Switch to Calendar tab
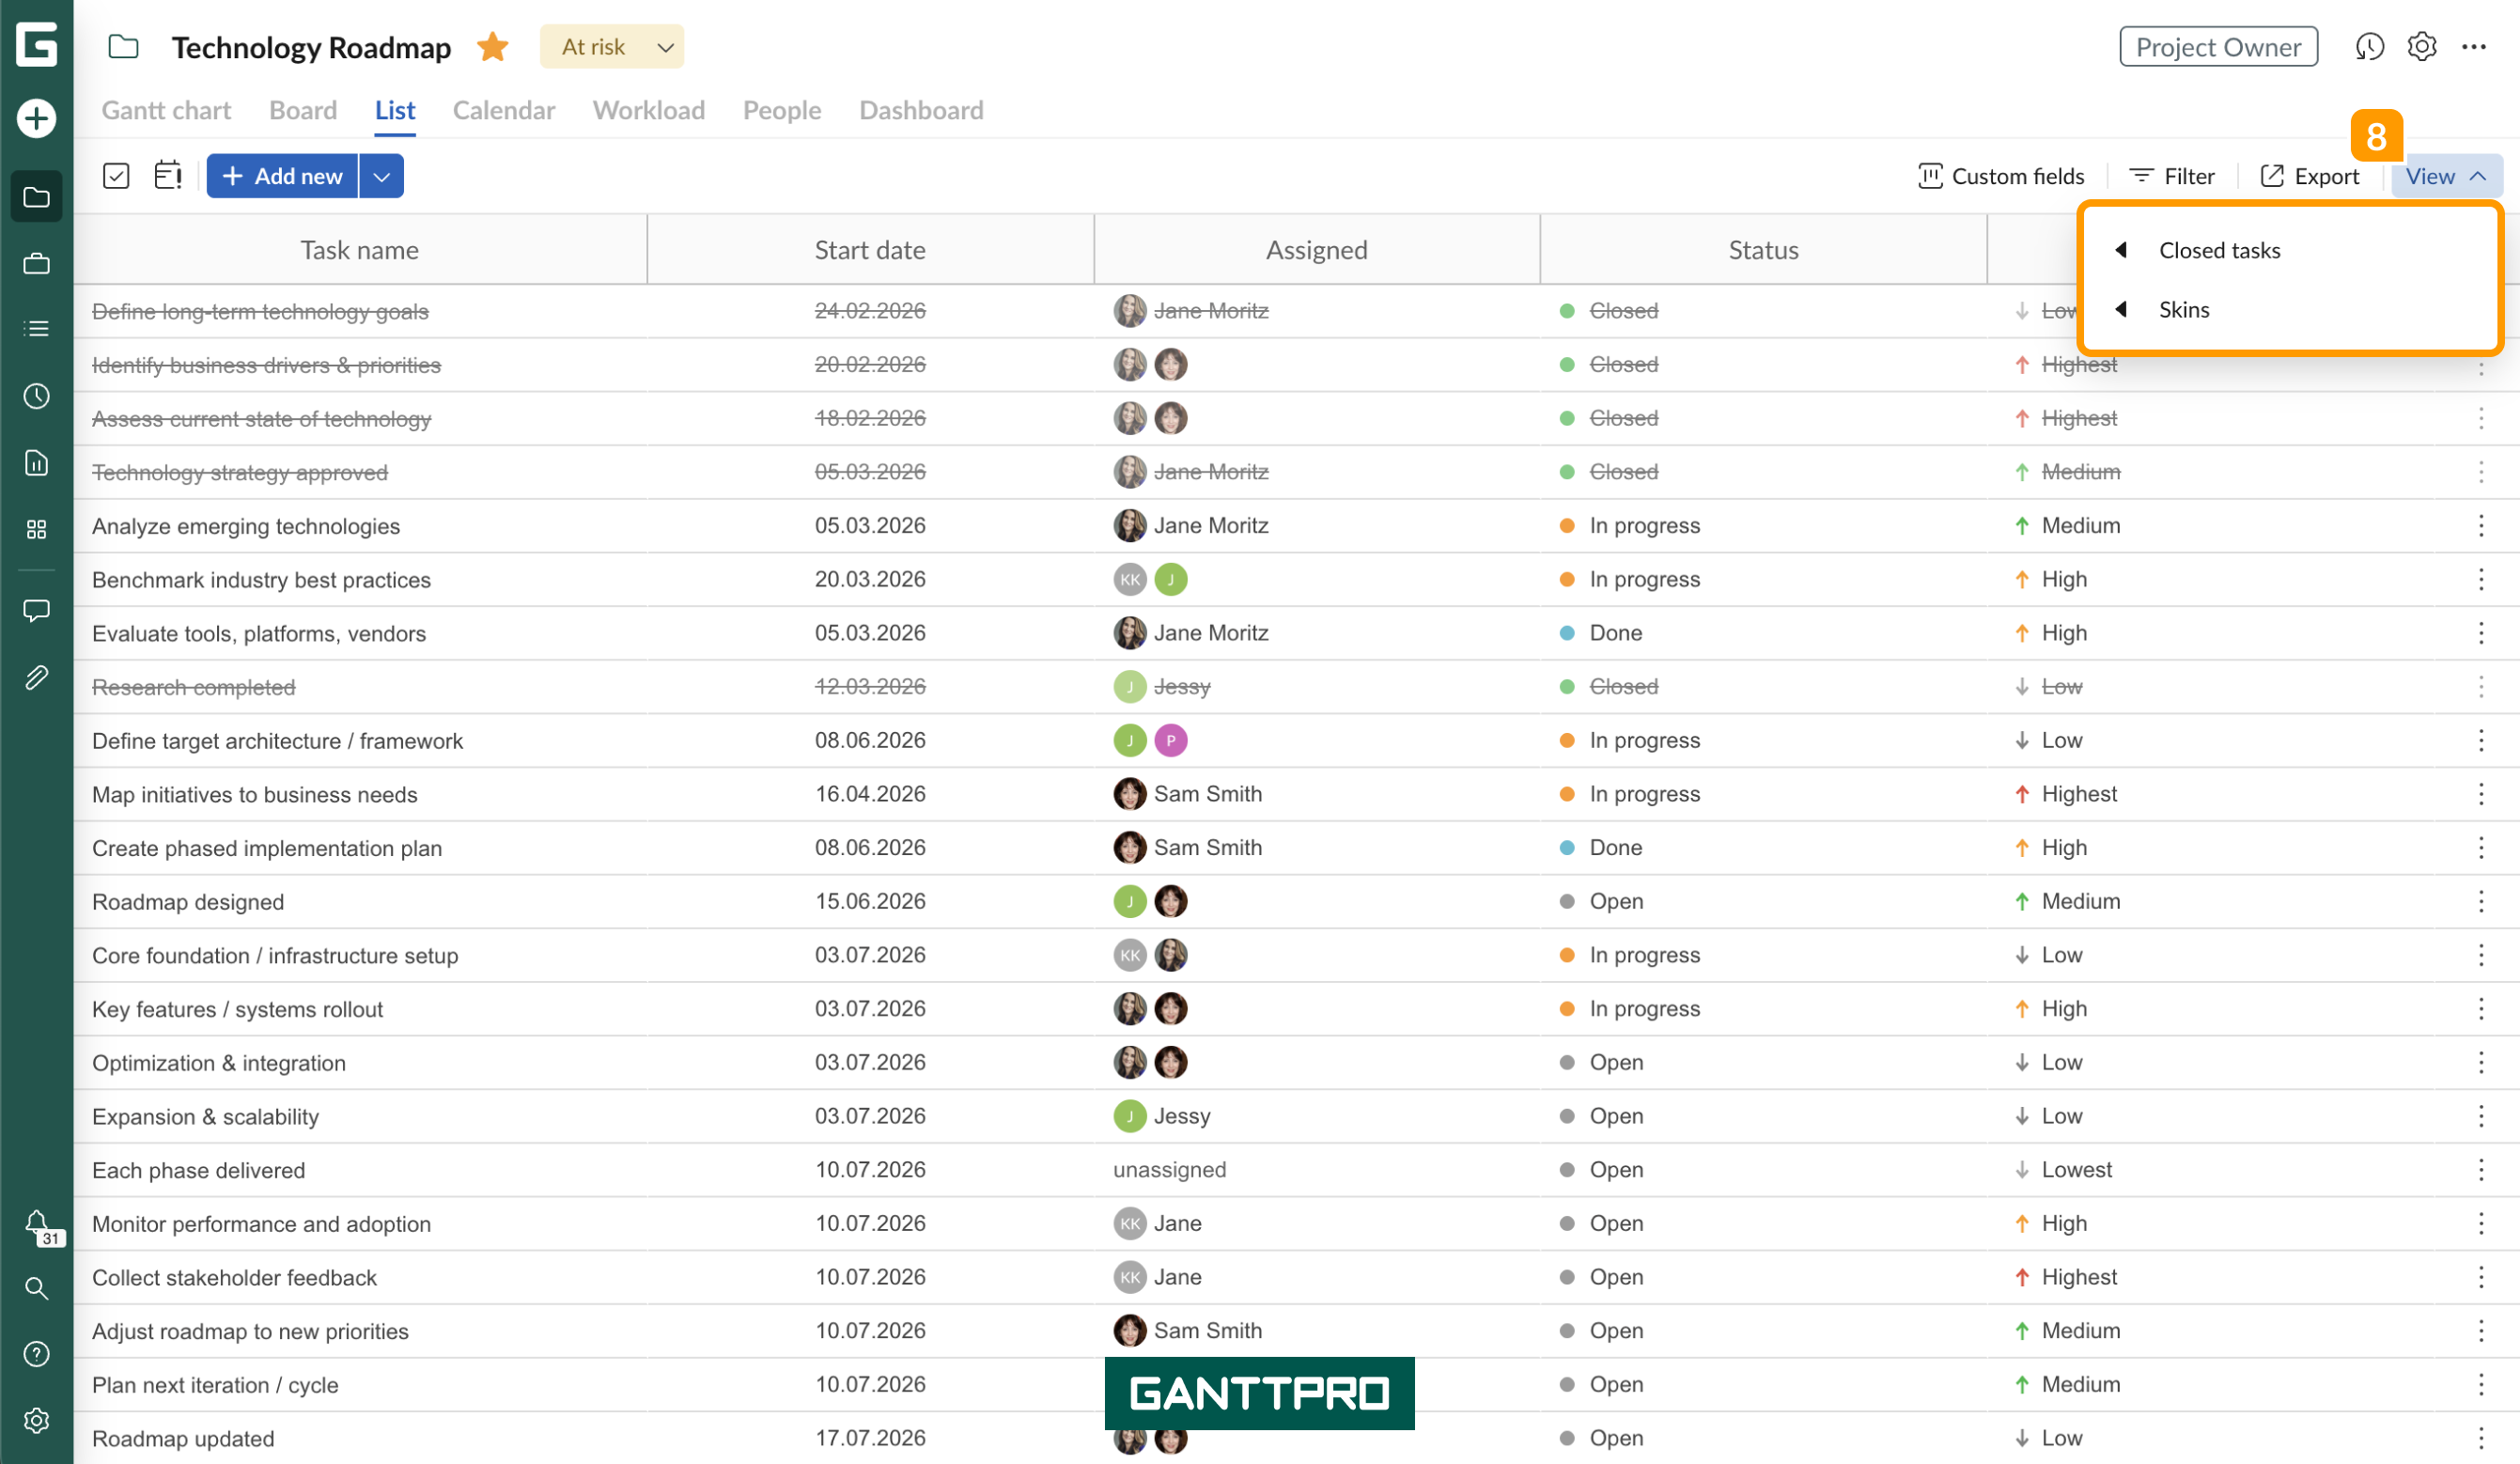Viewport: 2520px width, 1464px height. tap(504, 110)
